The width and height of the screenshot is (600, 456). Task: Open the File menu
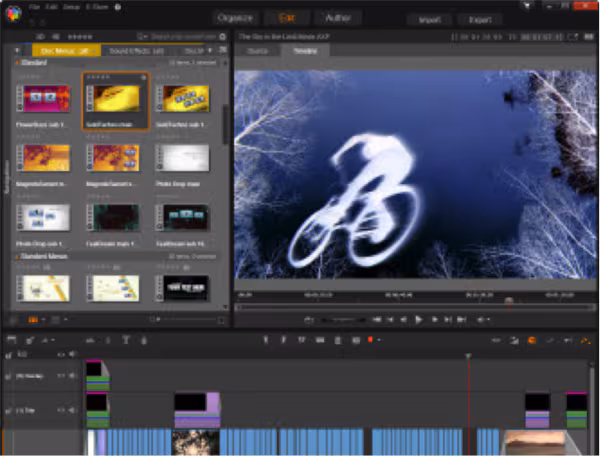point(34,7)
